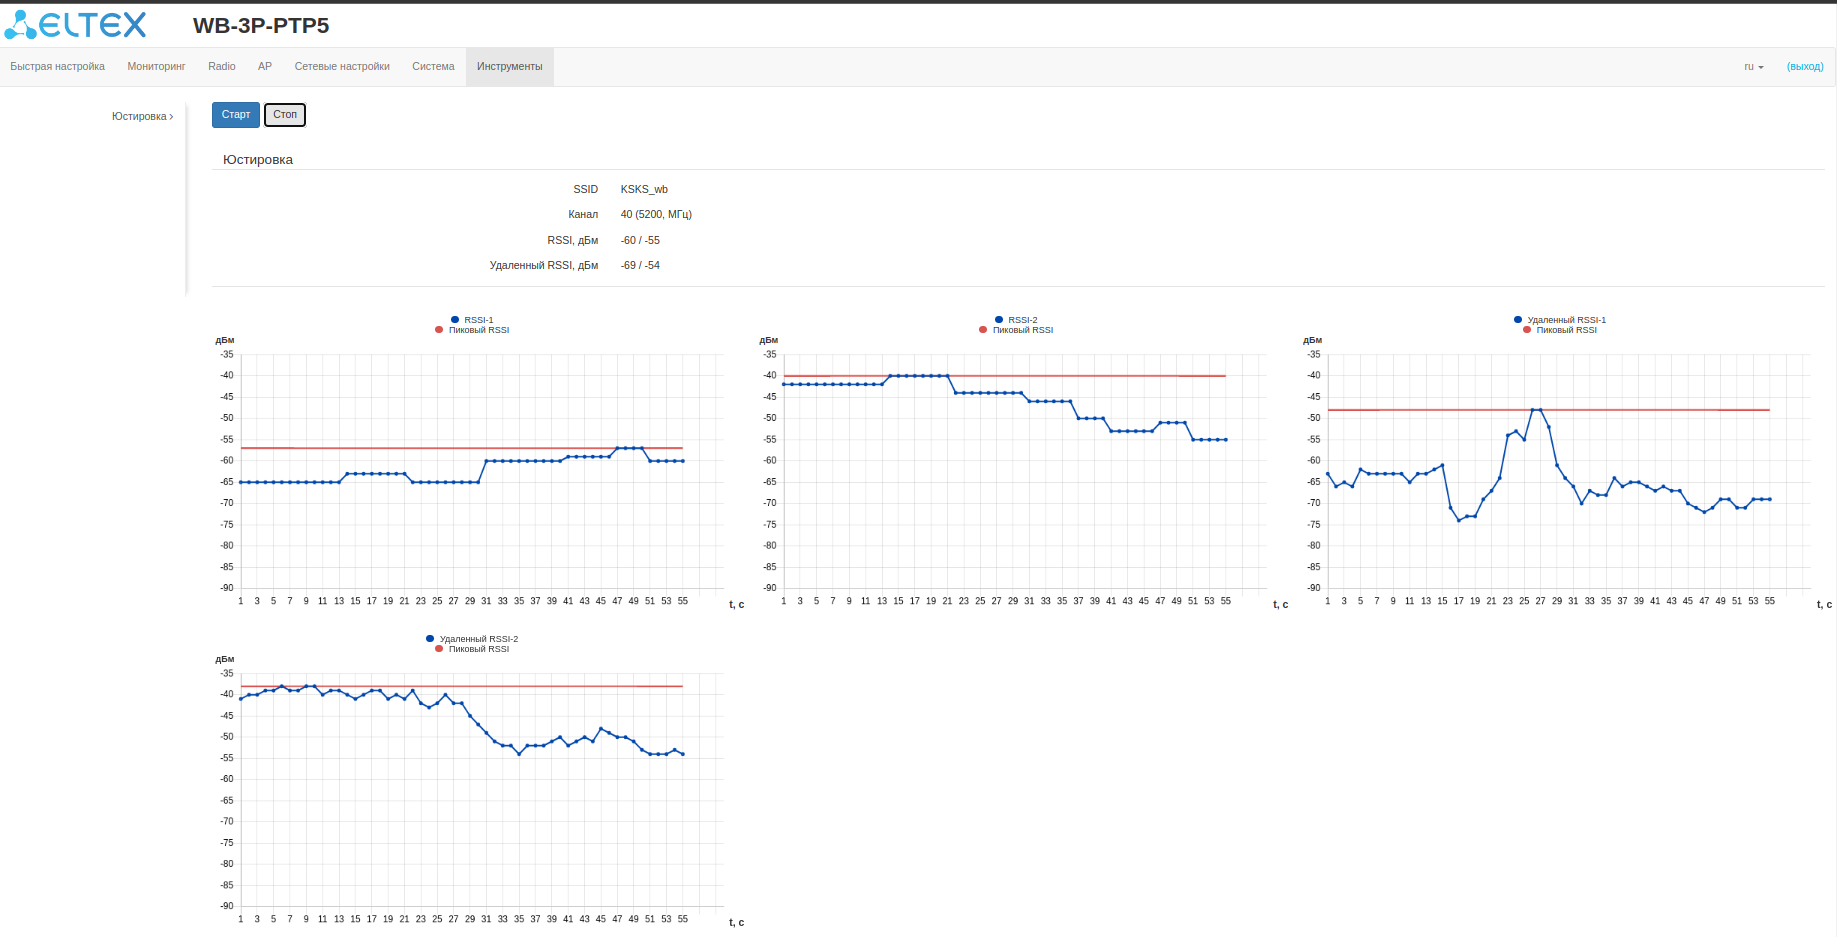The width and height of the screenshot is (1837, 937).
Task: Open the ru language dropdown
Action: 1754,67
